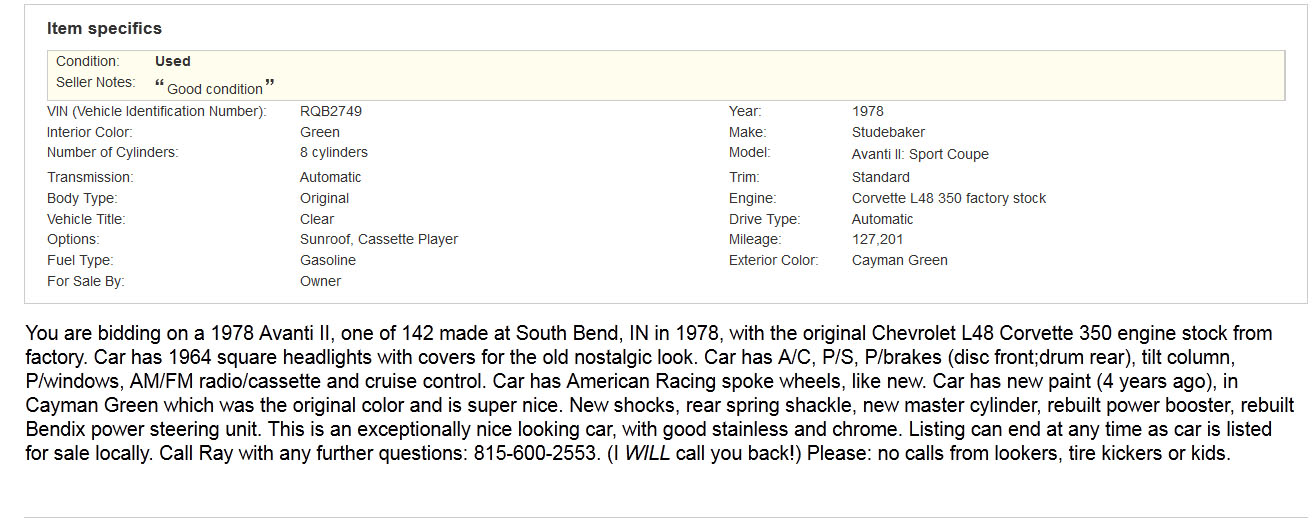Click the "Item specifics" heading
The width and height of the screenshot is (1312, 518).
pyautogui.click(x=104, y=28)
